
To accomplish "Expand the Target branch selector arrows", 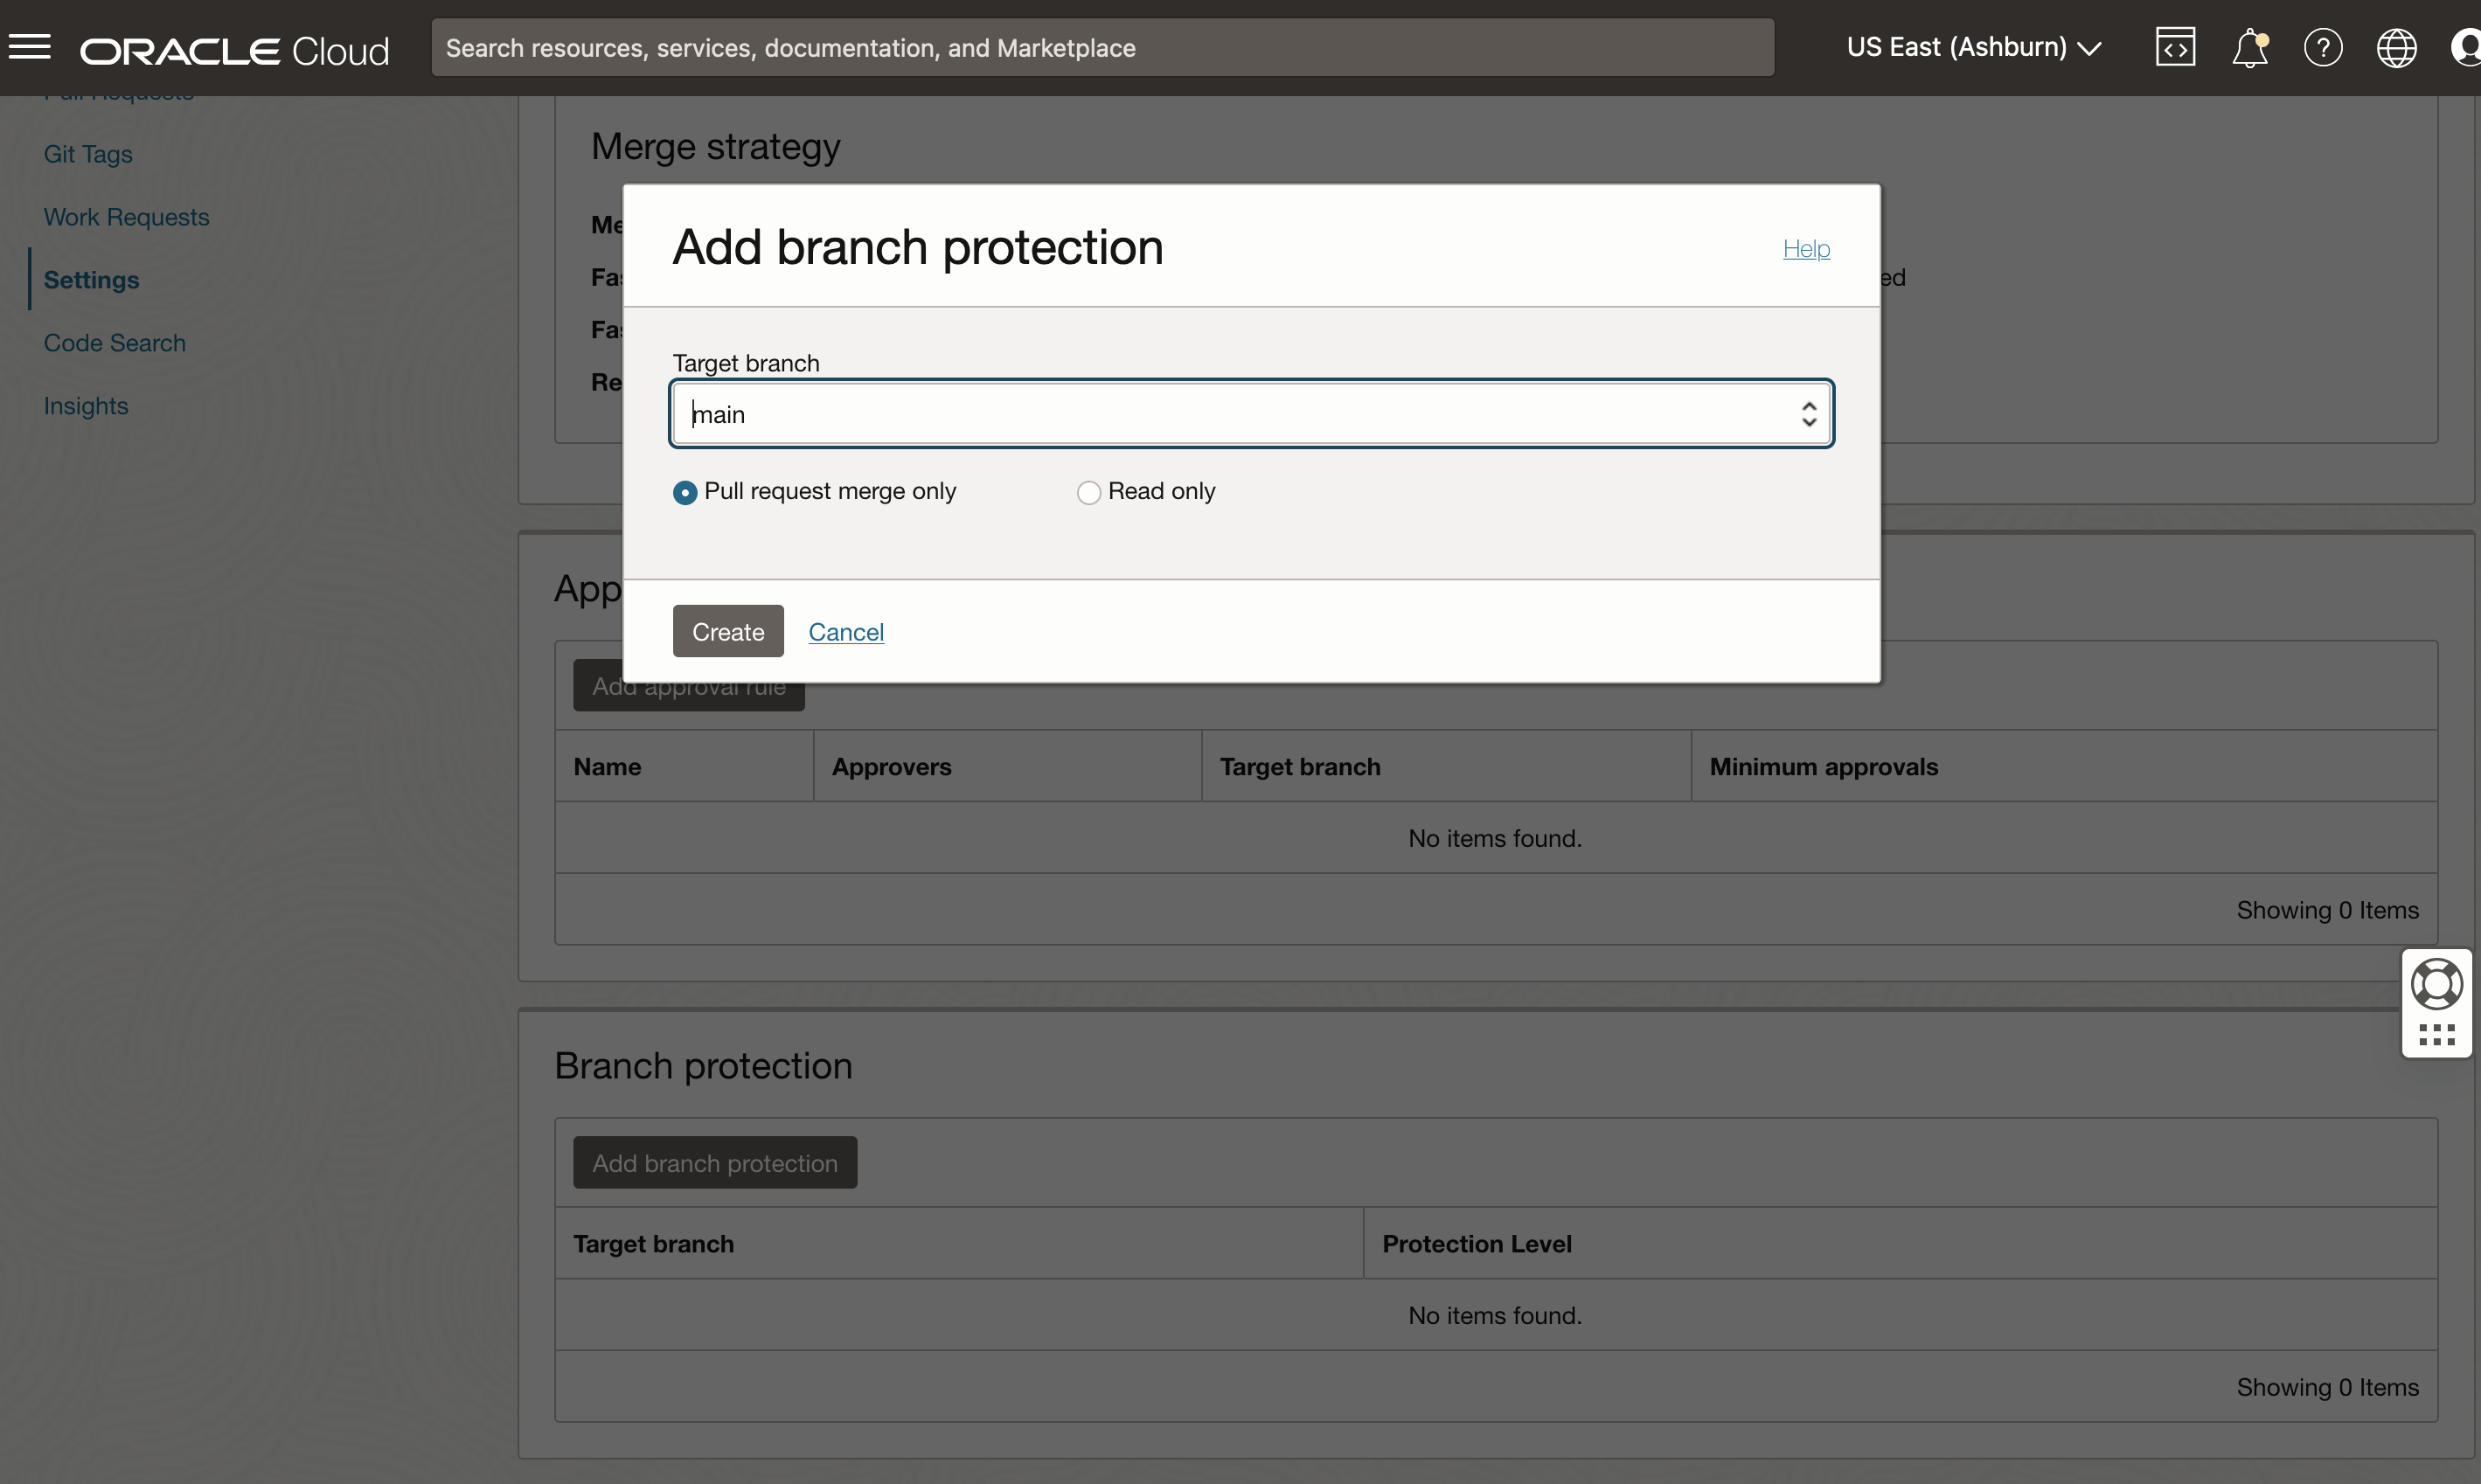I will [1808, 413].
